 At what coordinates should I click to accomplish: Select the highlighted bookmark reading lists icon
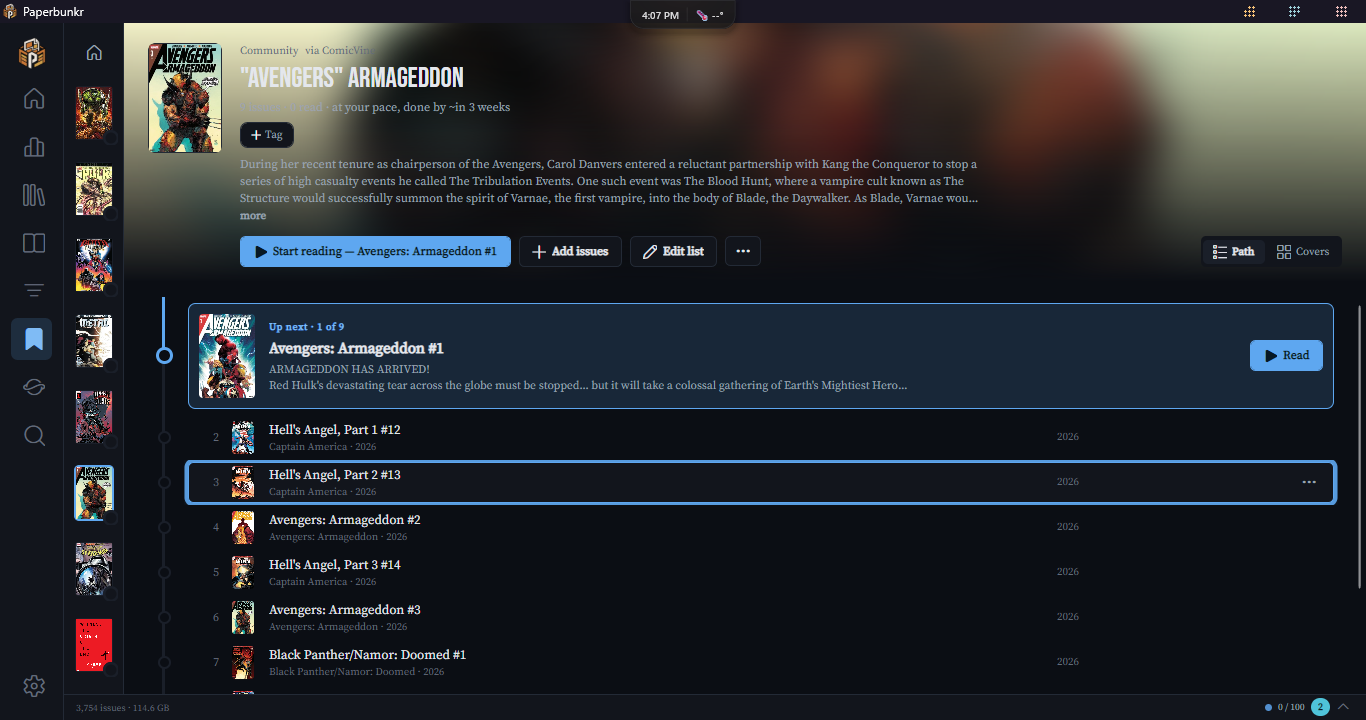[32, 339]
